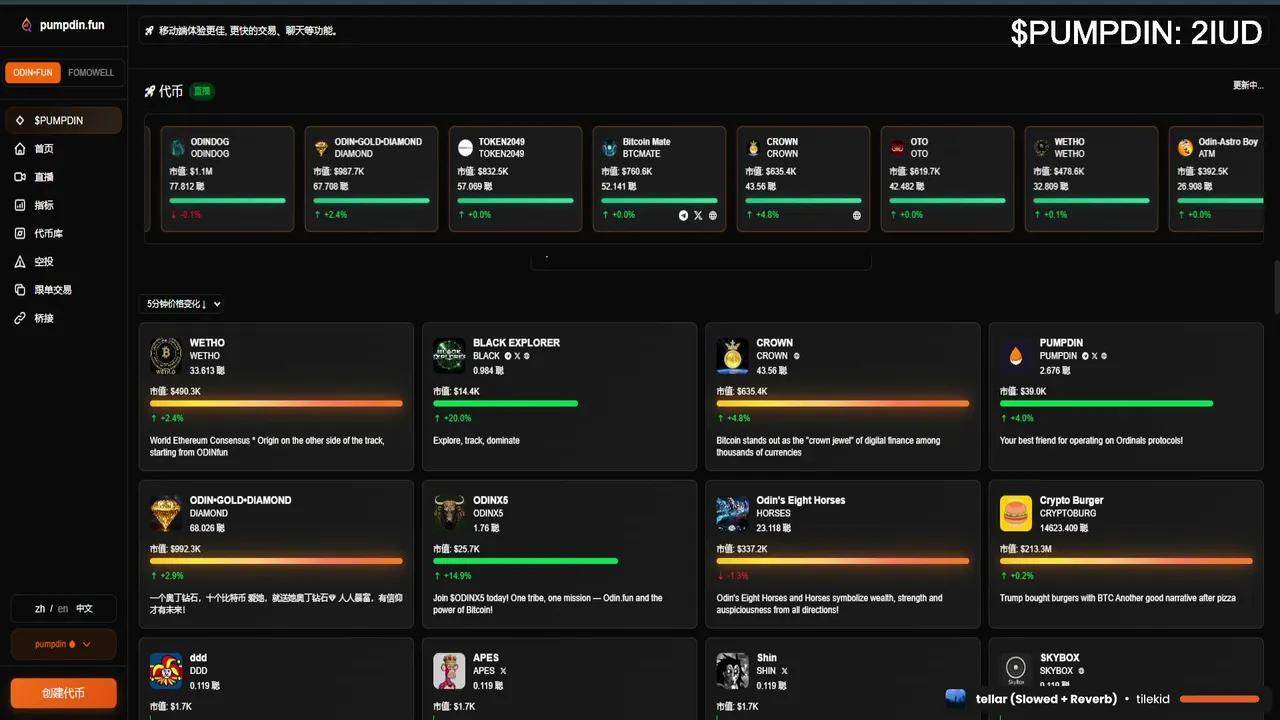The image size is (1280, 720).
Task: Click the globe icon beside SKYBOX ticker
Action: 1082,671
